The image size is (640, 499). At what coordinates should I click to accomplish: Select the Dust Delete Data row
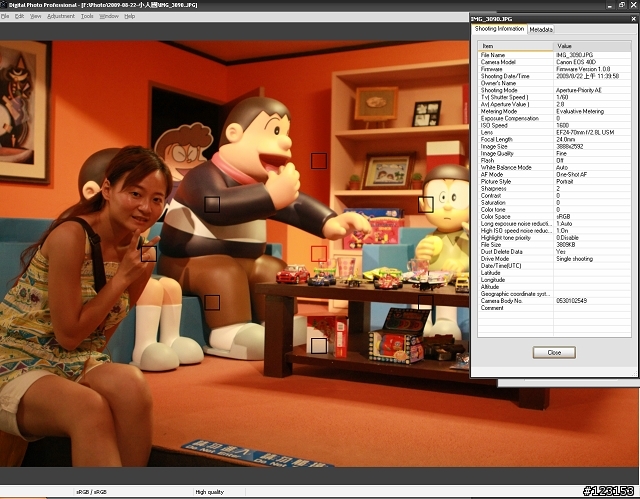click(554, 252)
